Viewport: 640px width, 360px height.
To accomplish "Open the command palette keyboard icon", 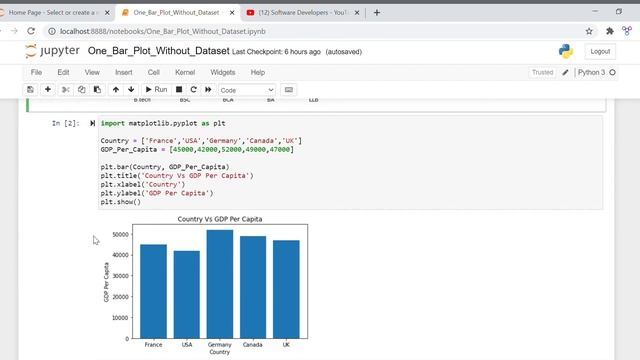I will [289, 89].
